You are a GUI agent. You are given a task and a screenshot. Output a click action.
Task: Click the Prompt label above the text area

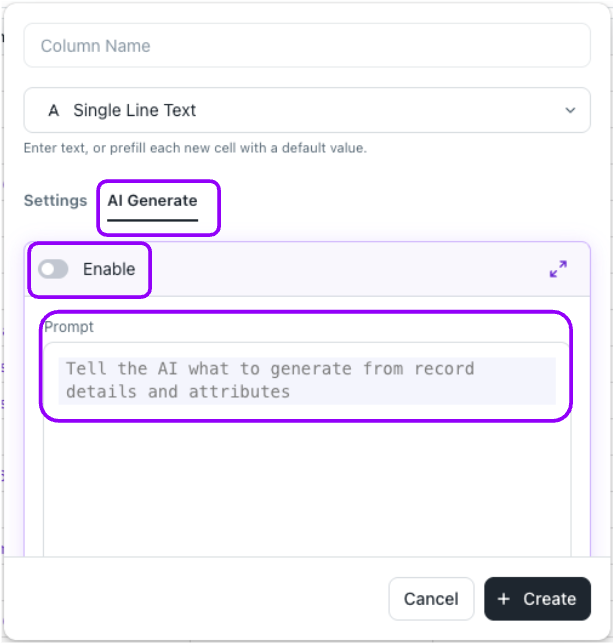click(x=69, y=327)
